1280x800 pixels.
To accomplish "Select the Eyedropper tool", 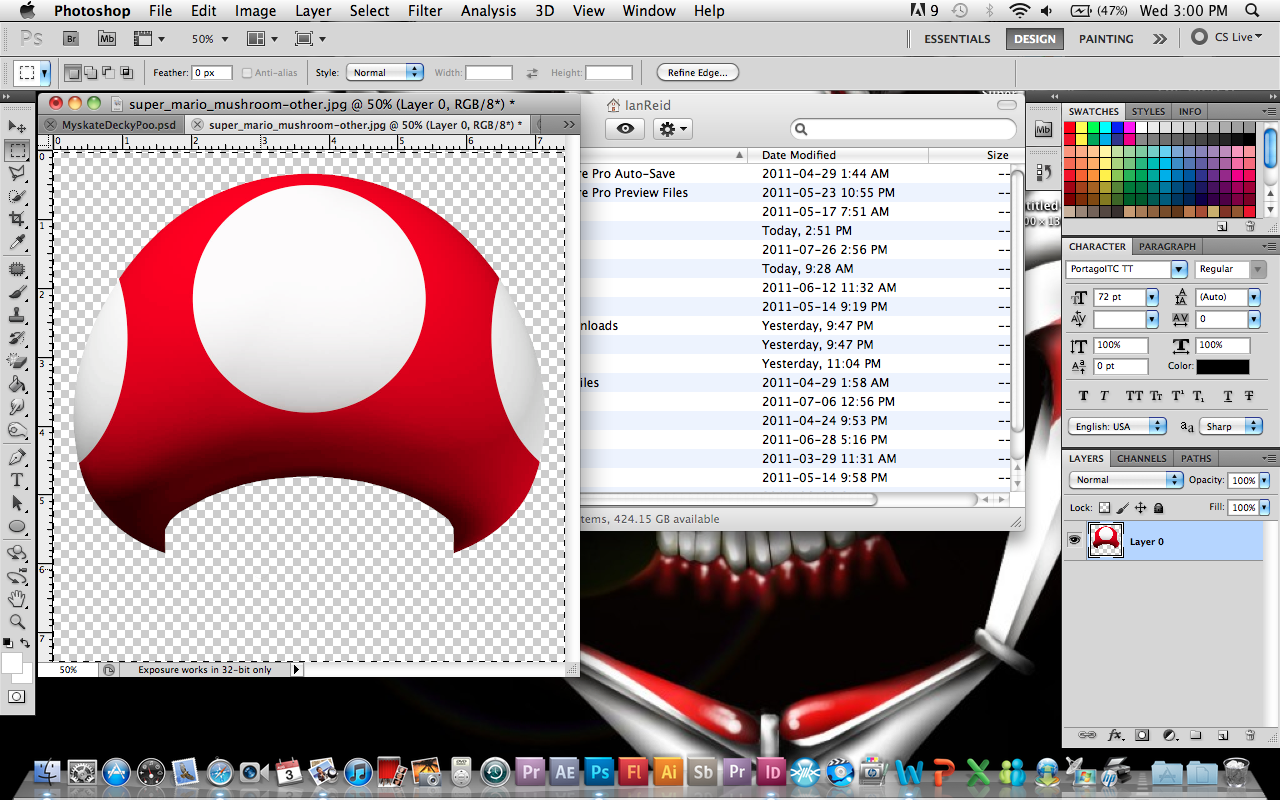I will point(17,242).
